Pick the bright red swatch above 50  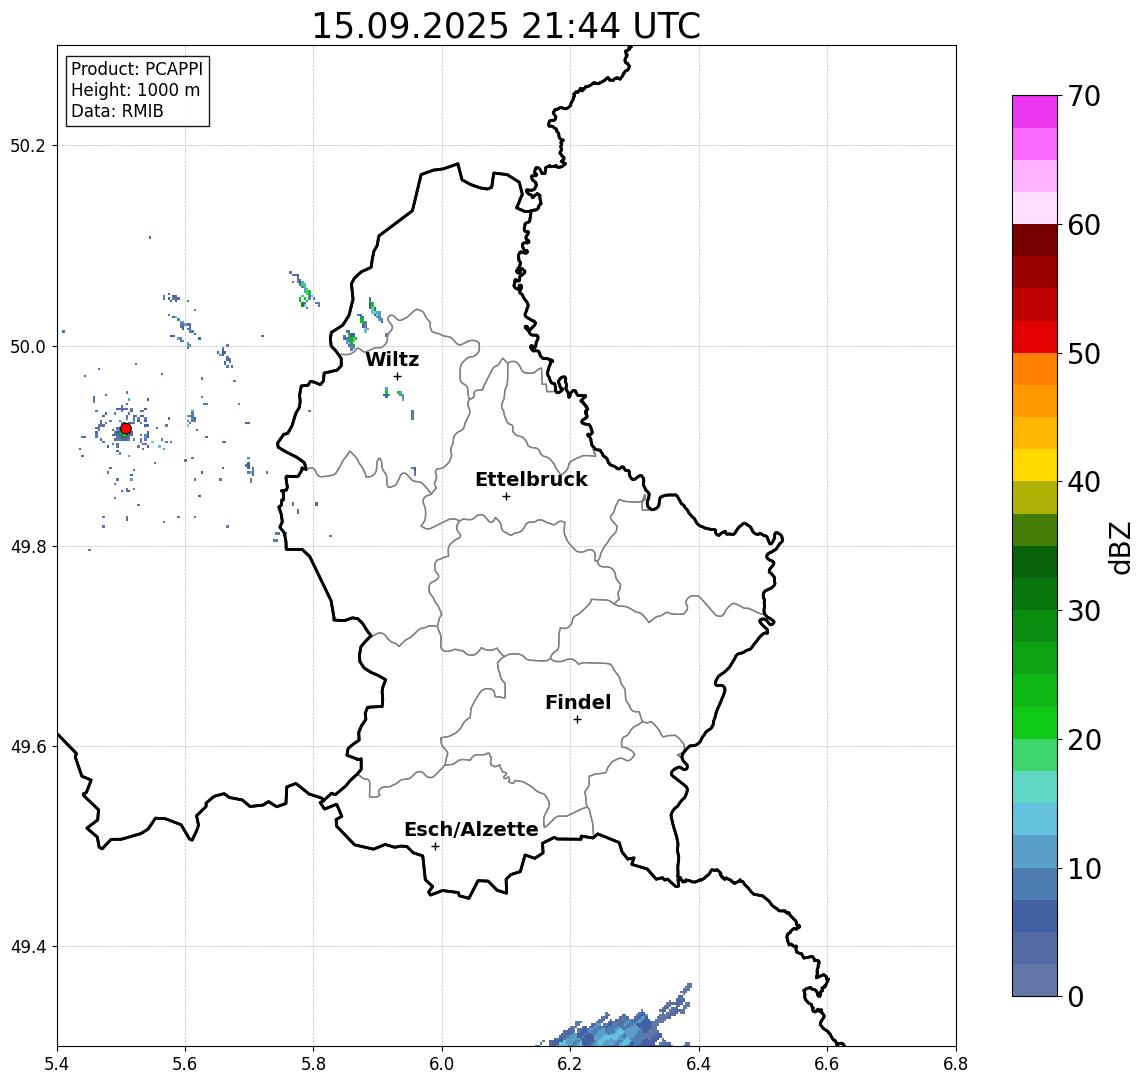pyautogui.click(x=1035, y=337)
